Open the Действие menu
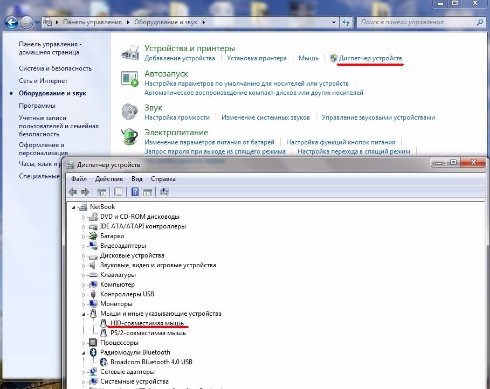 pyautogui.click(x=109, y=179)
